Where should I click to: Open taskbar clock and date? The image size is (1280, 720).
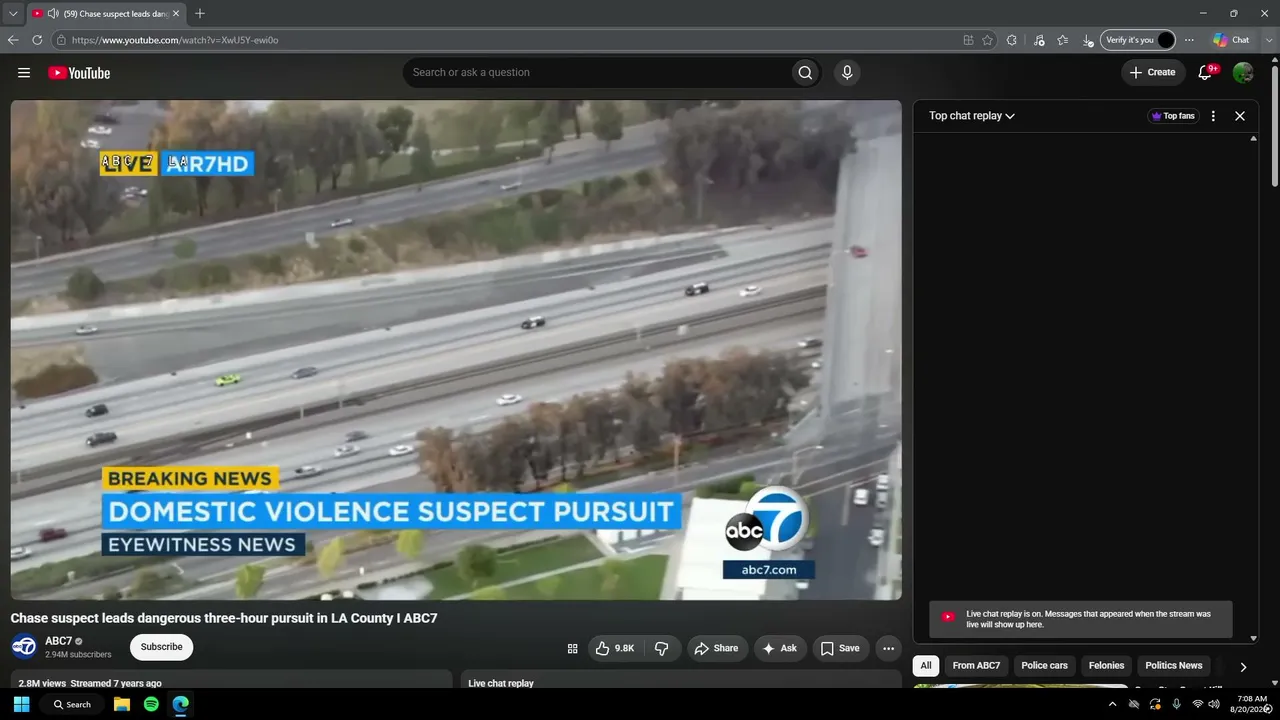pyautogui.click(x=1252, y=704)
